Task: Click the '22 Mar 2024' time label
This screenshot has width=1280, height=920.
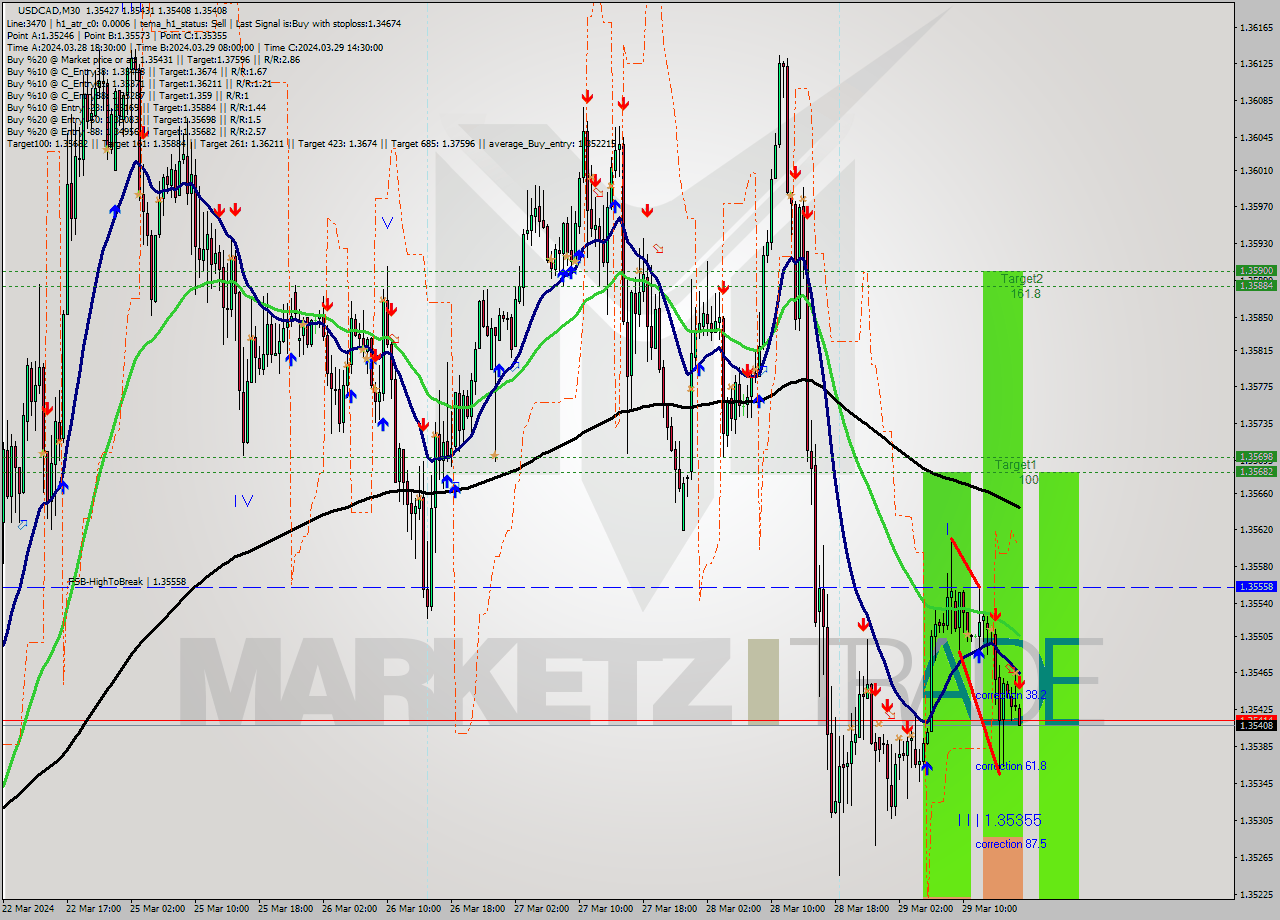Action: 29,909
